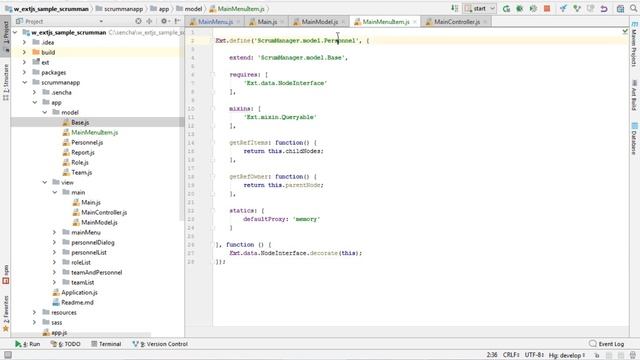Screen dimensions: 640x360
Task: Select Team.js in project tree
Action: point(82,172)
